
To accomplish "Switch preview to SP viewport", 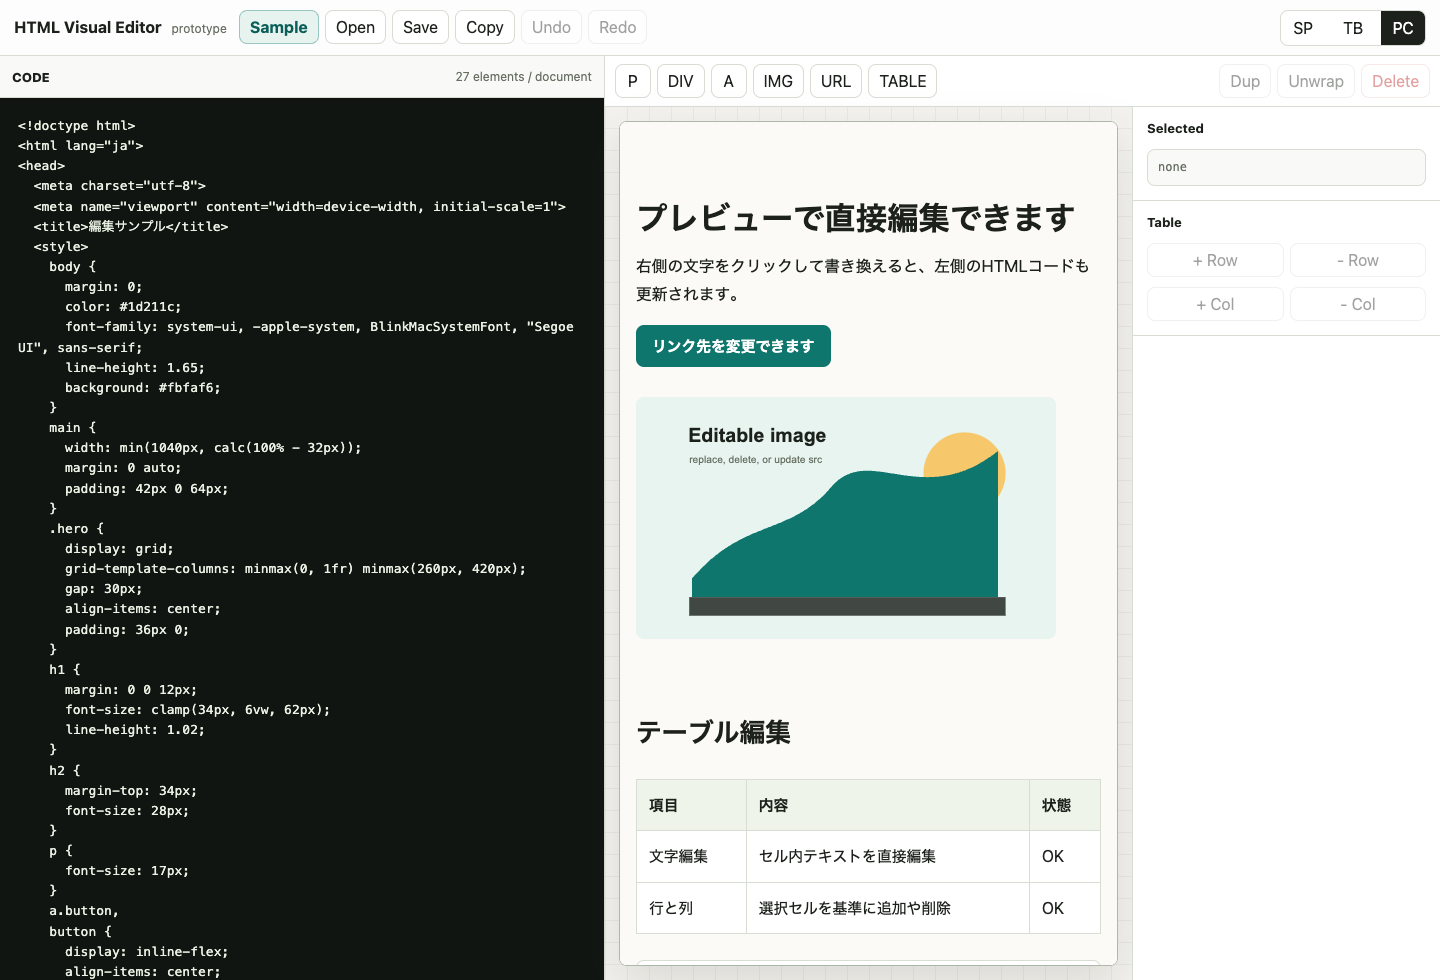I will (x=1303, y=28).
